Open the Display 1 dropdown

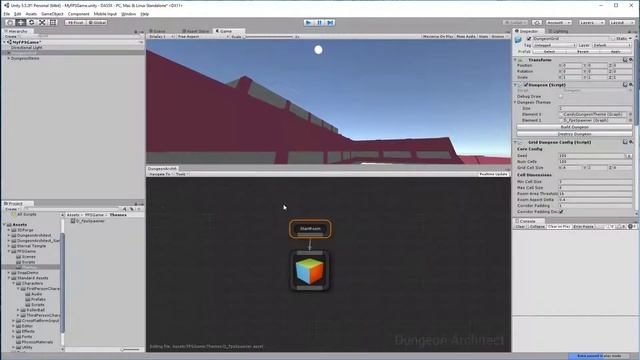pos(161,37)
